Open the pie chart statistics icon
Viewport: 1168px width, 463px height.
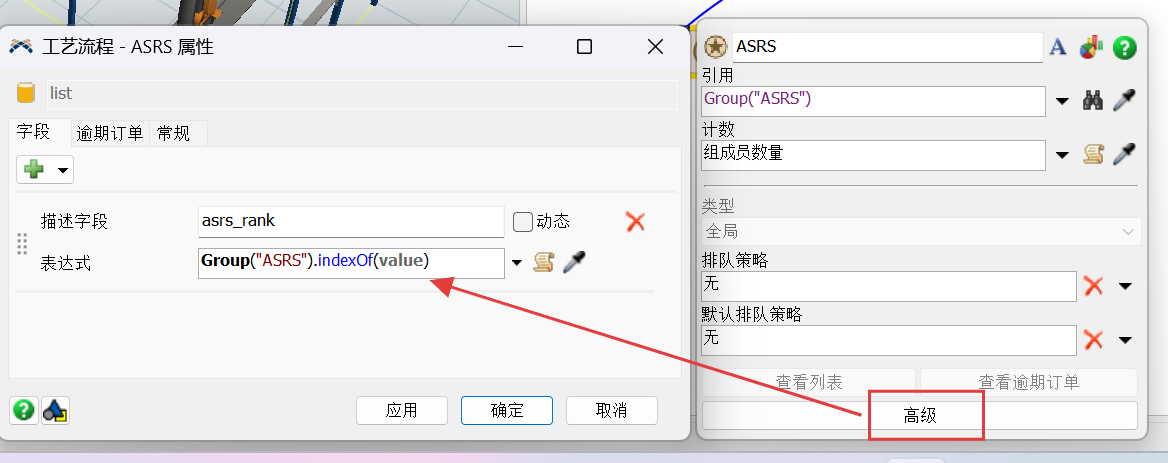1091,47
